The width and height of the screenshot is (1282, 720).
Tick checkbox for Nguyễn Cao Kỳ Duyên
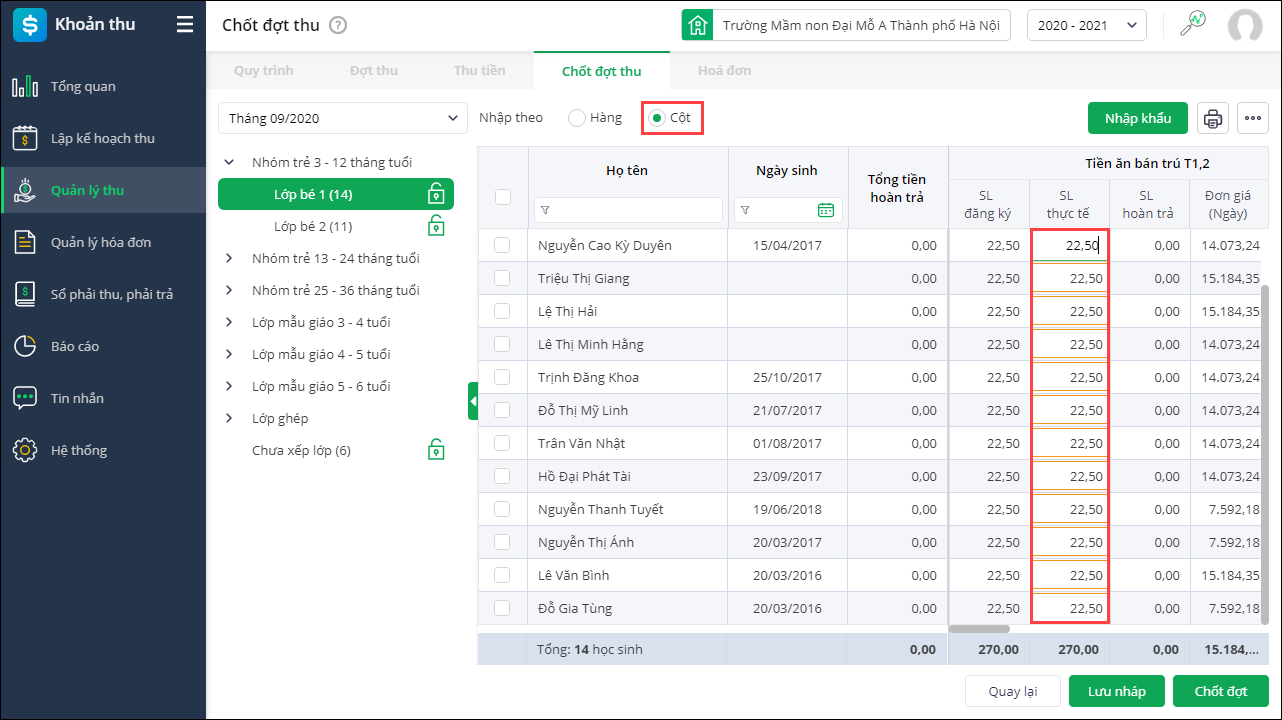click(x=502, y=245)
